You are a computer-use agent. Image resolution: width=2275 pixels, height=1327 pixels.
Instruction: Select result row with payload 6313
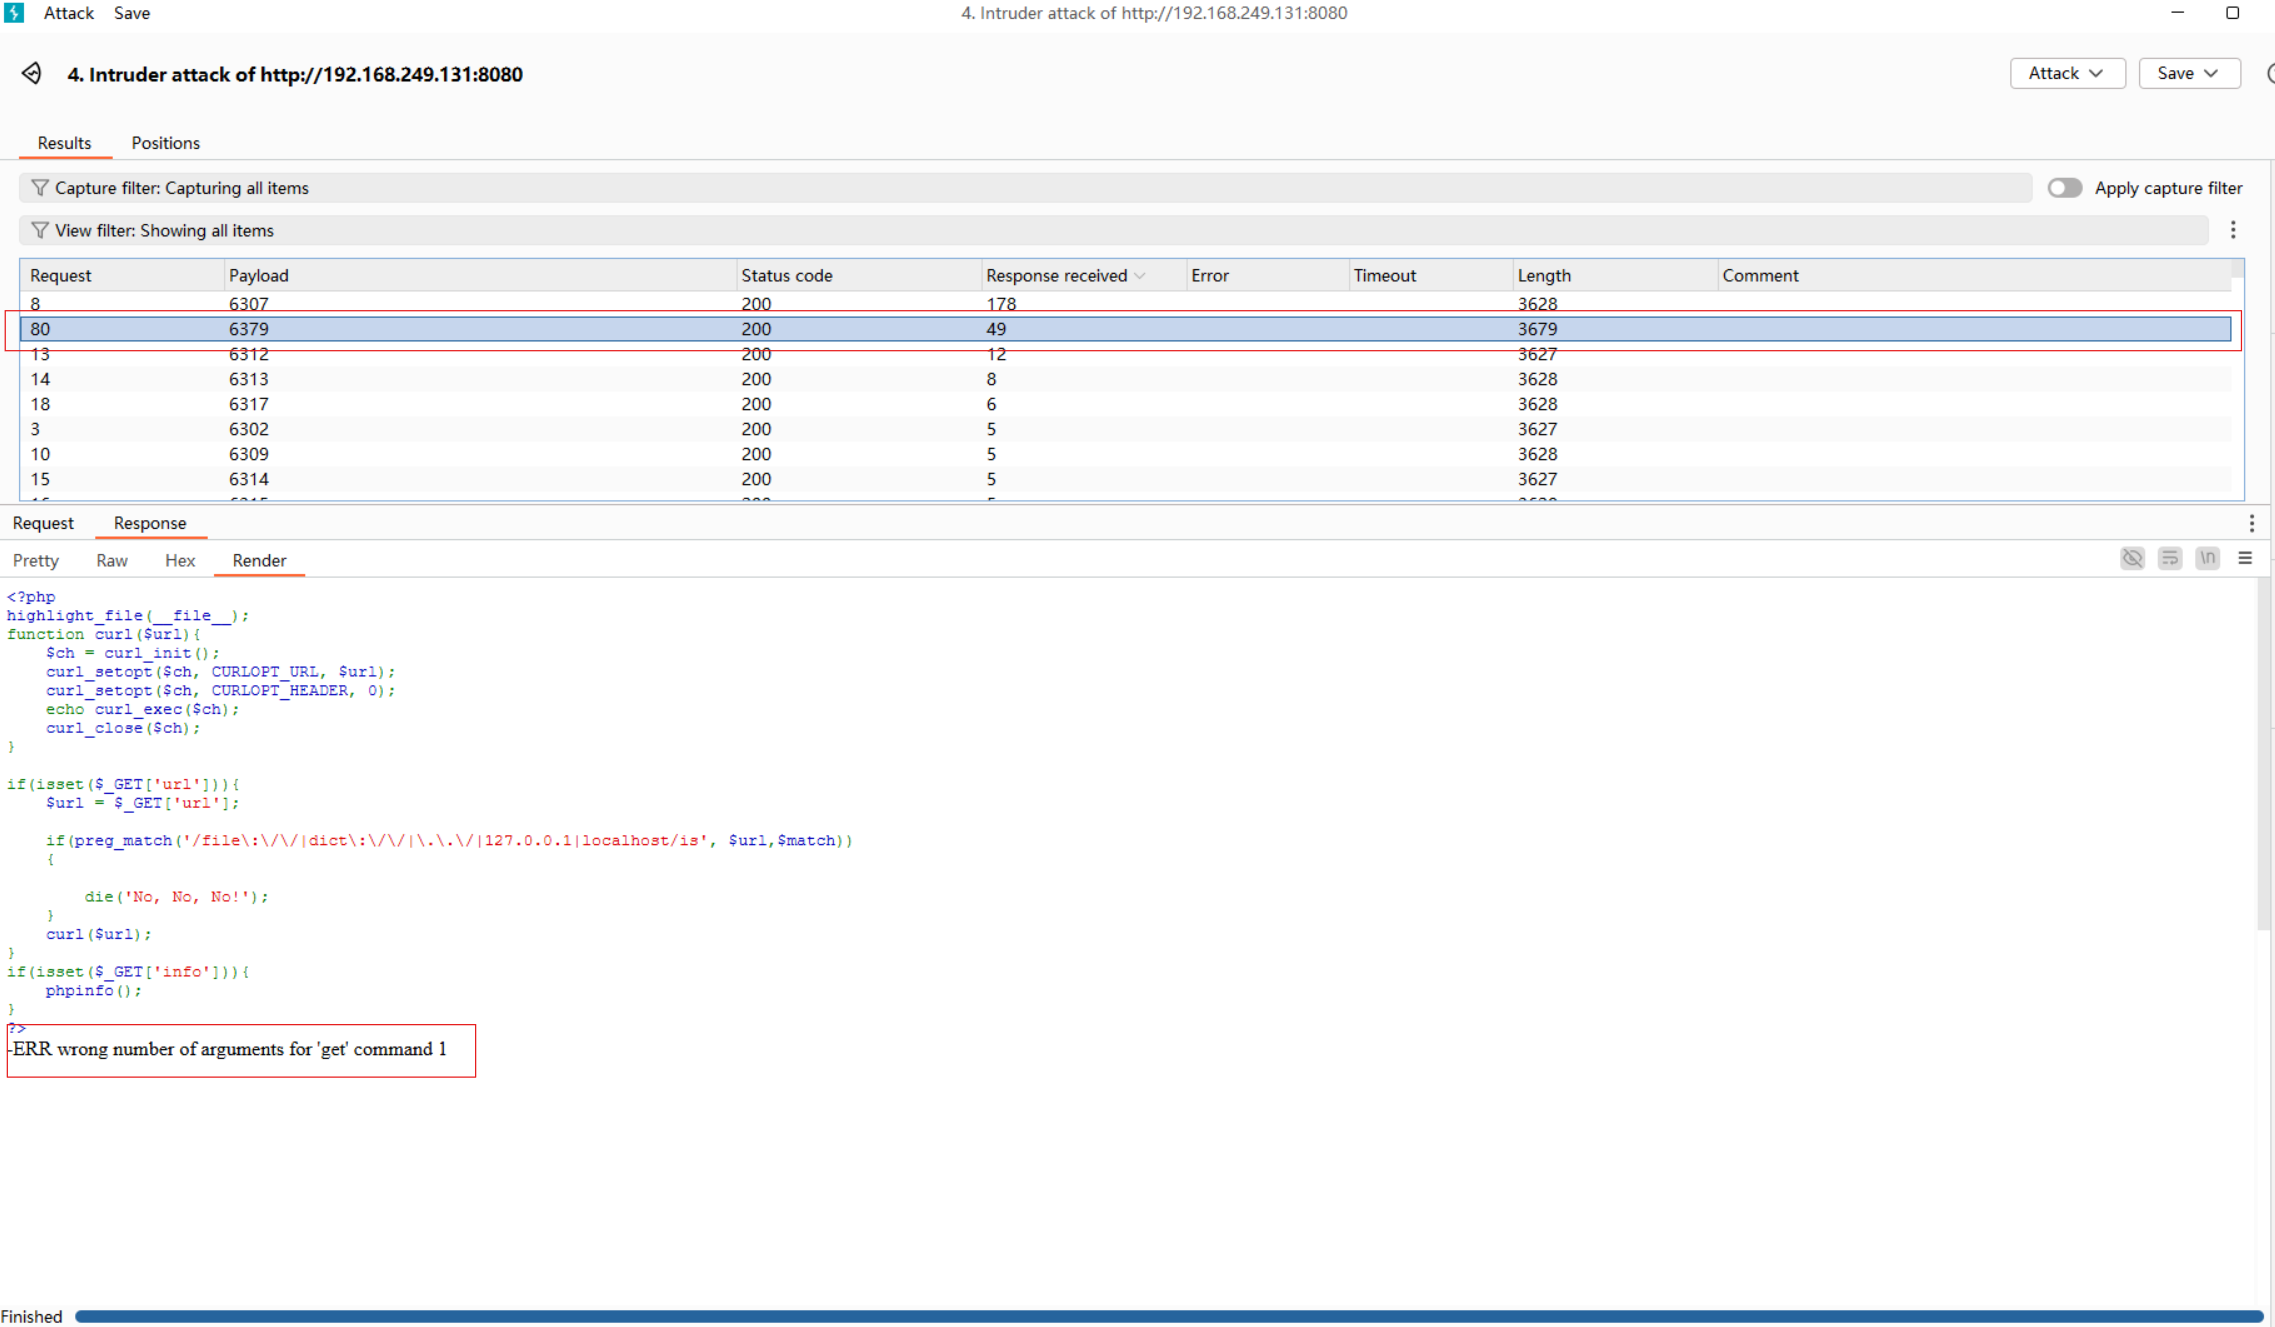[248, 379]
